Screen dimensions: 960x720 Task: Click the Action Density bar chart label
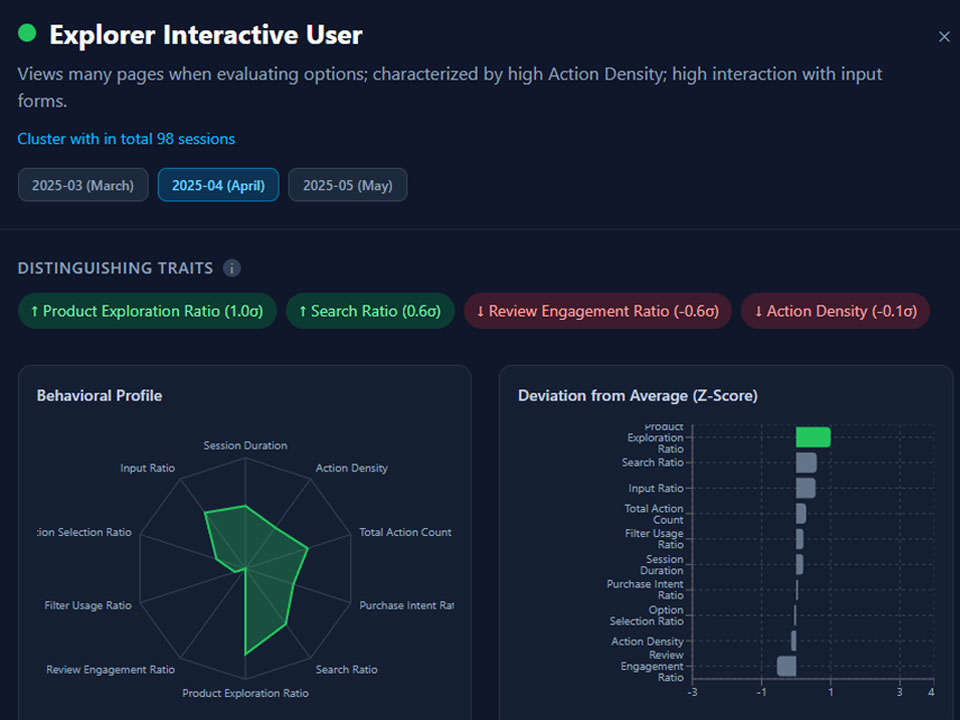coord(647,641)
